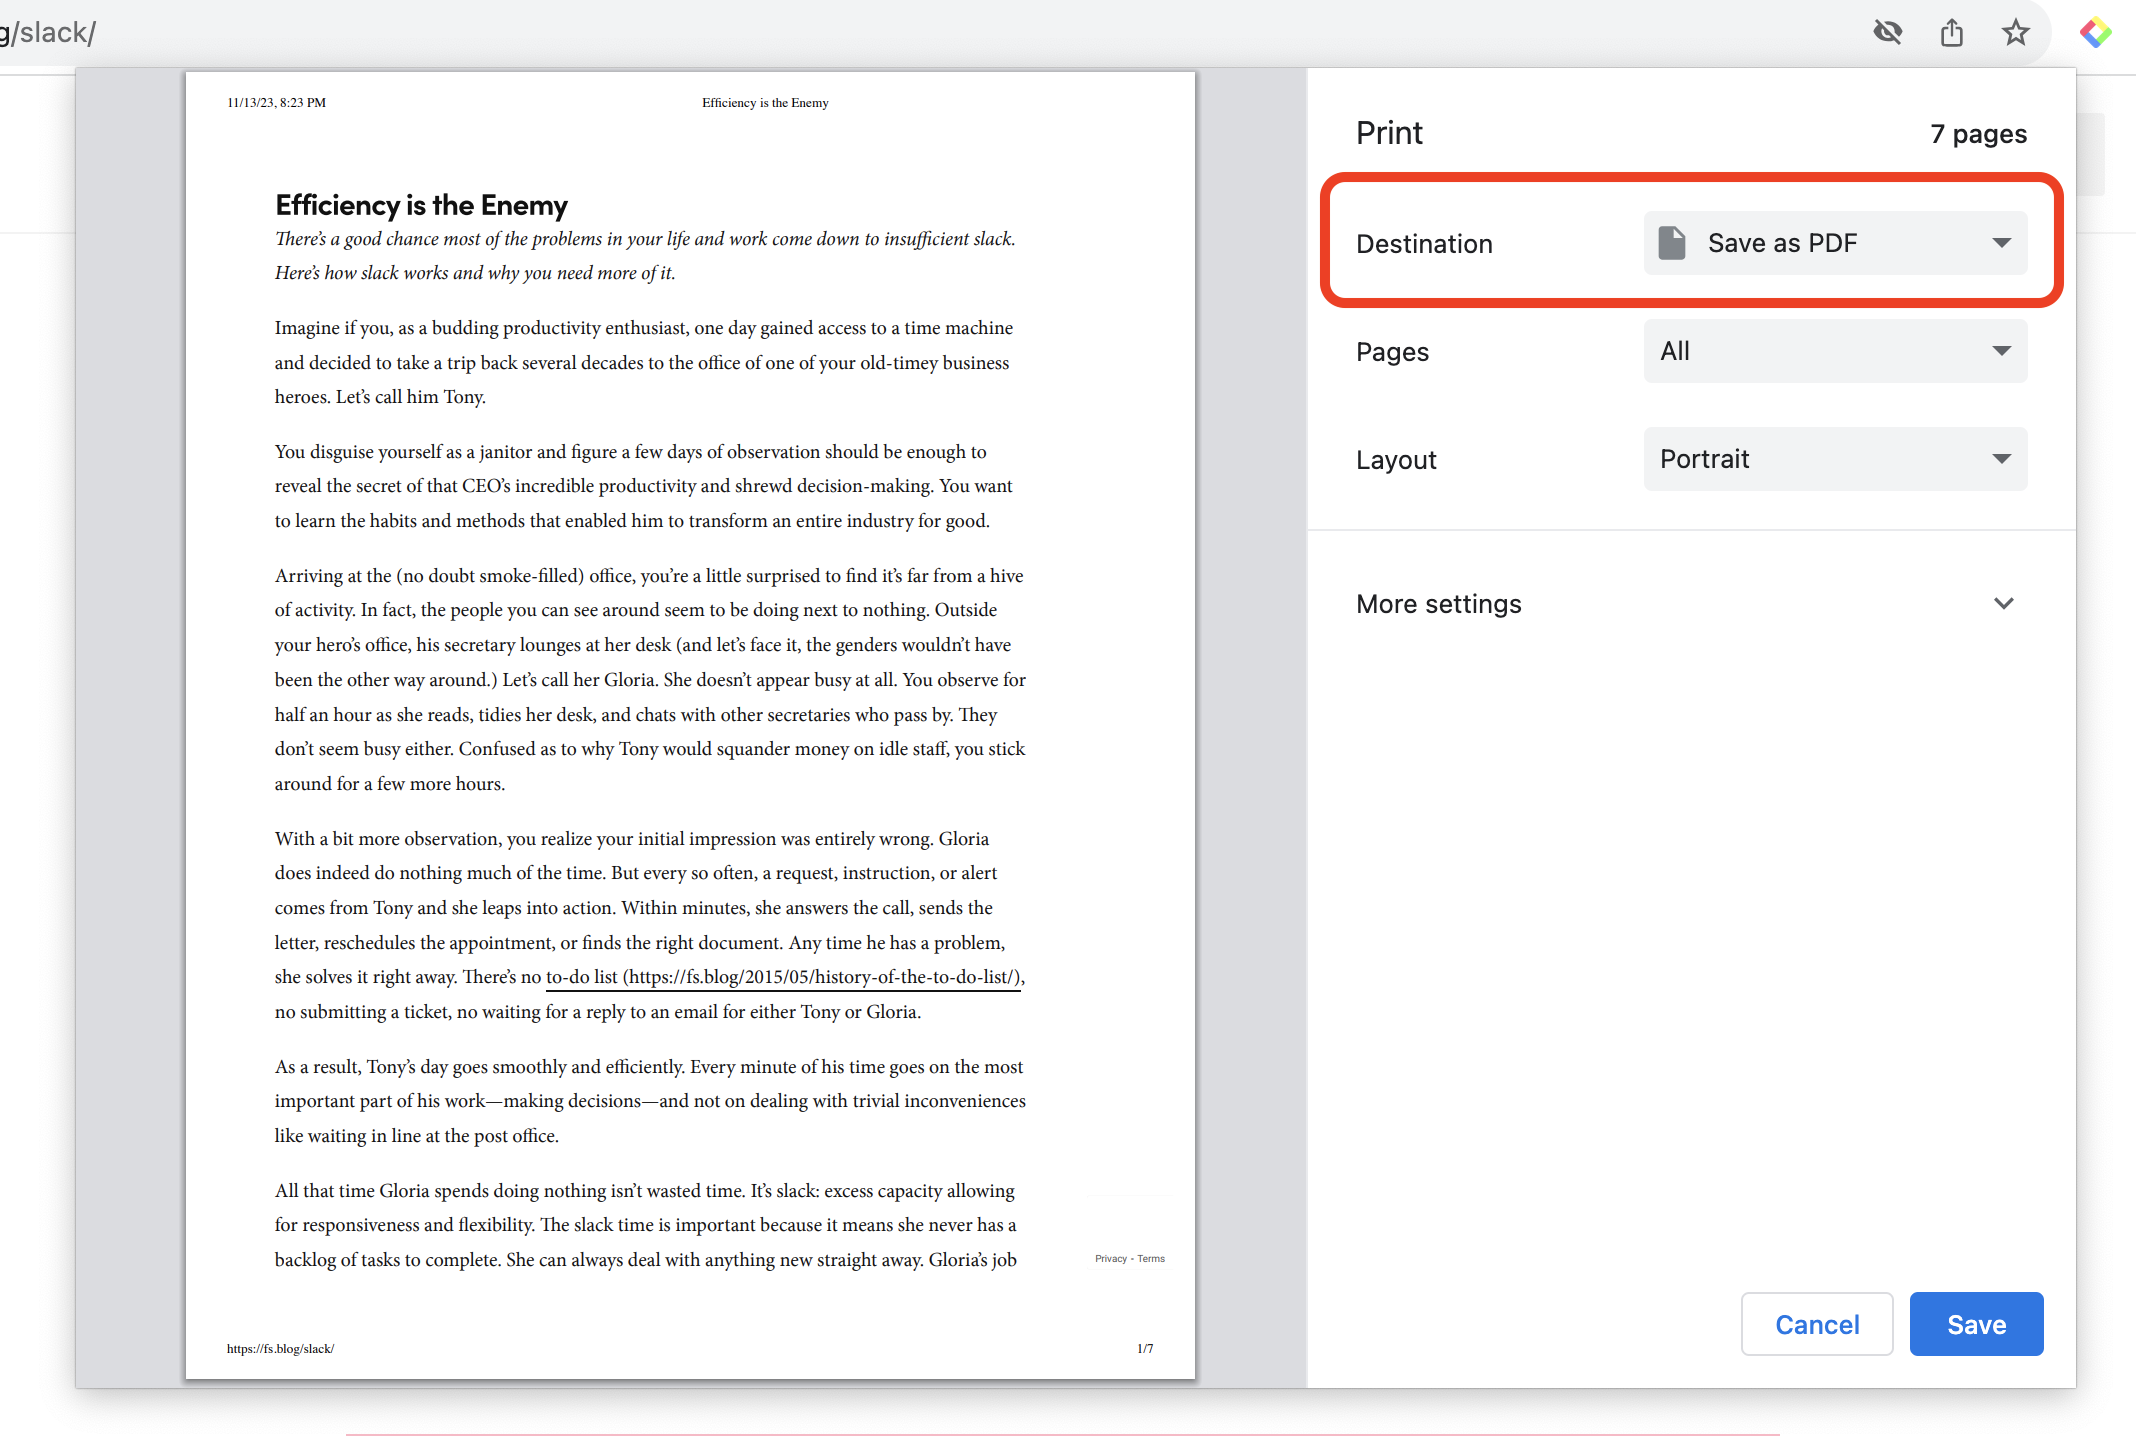Click the blue Save button
Screen dimensions: 2136x1436
pos(1976,1324)
